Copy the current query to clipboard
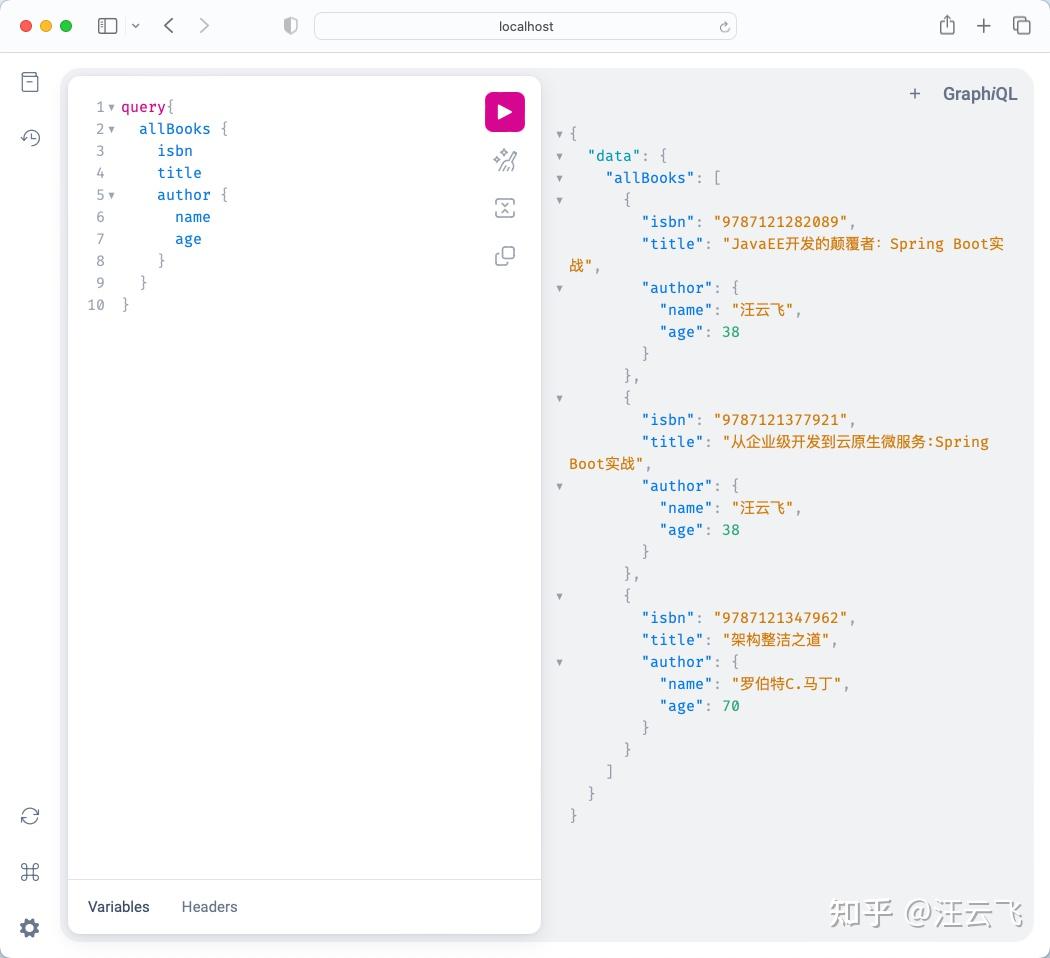 (x=504, y=256)
